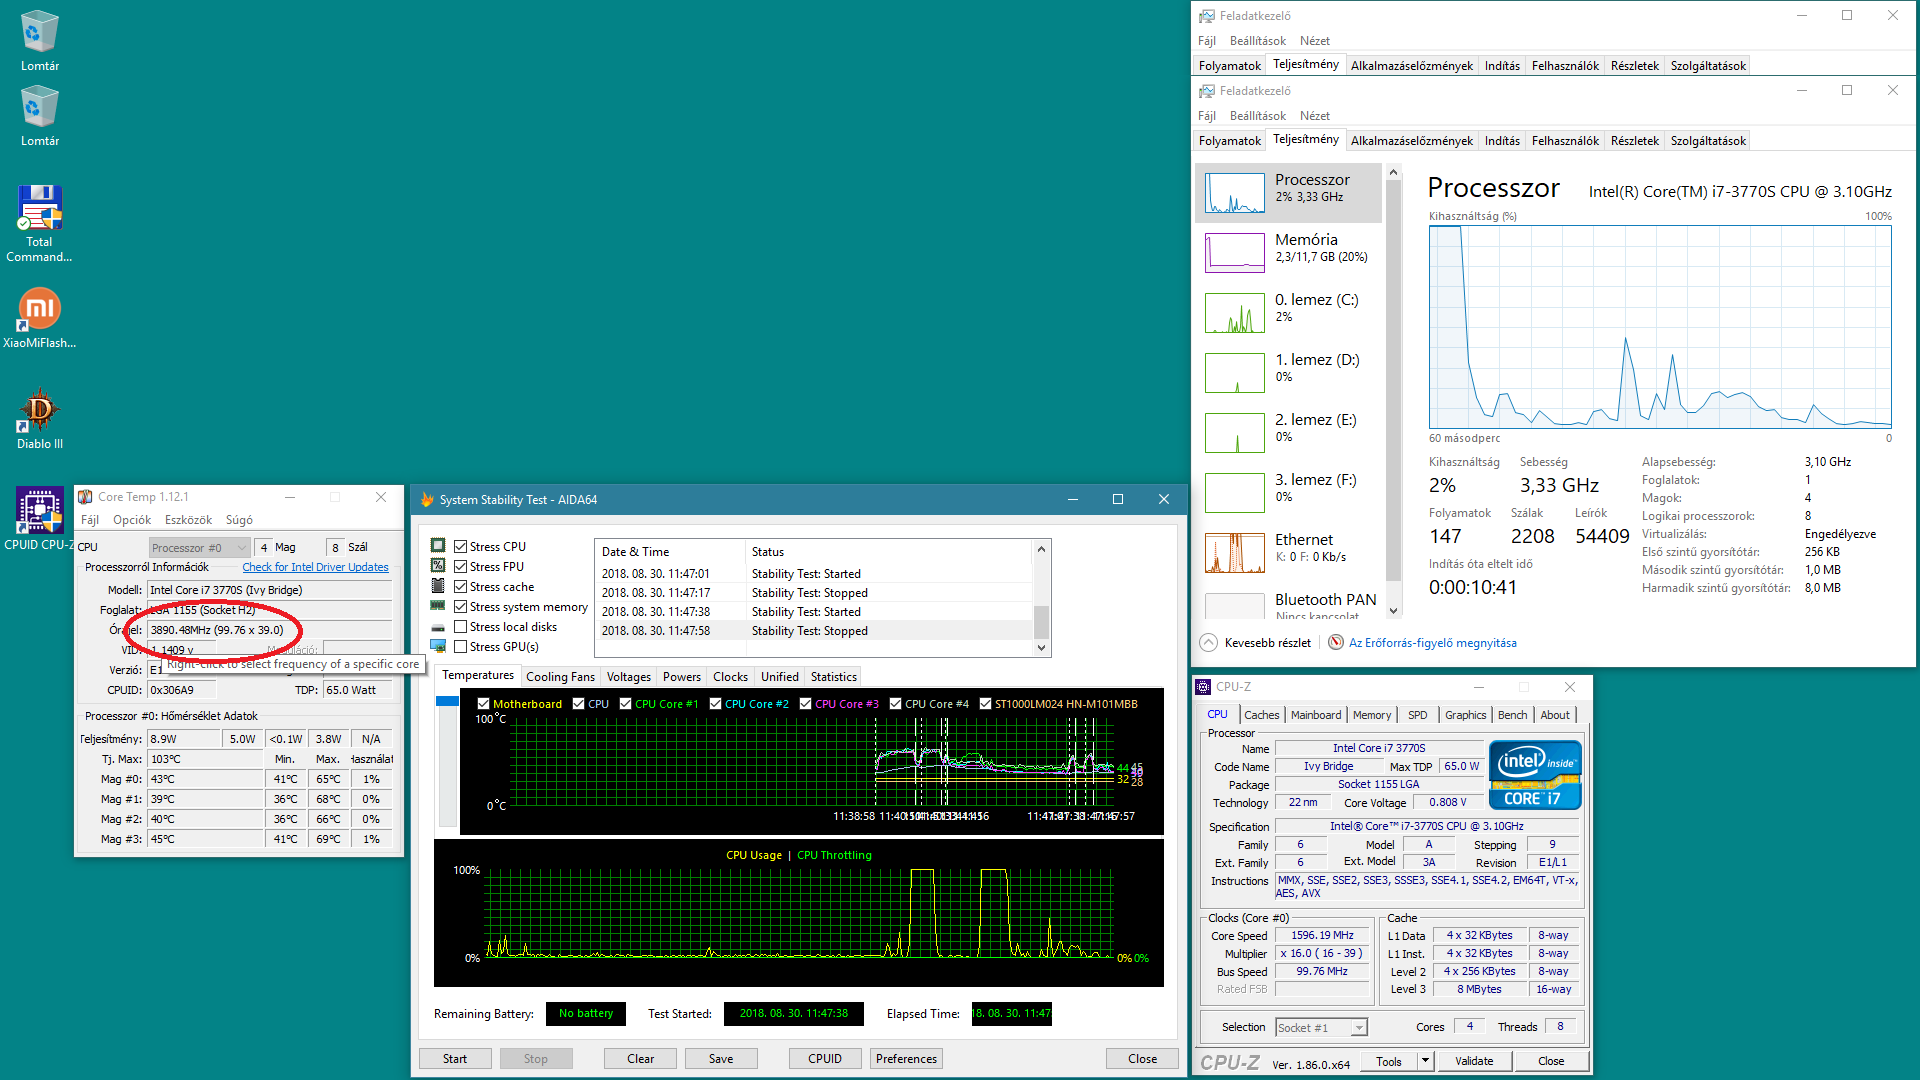
Task: Toggle Stress cache checkbox
Action: [461, 587]
